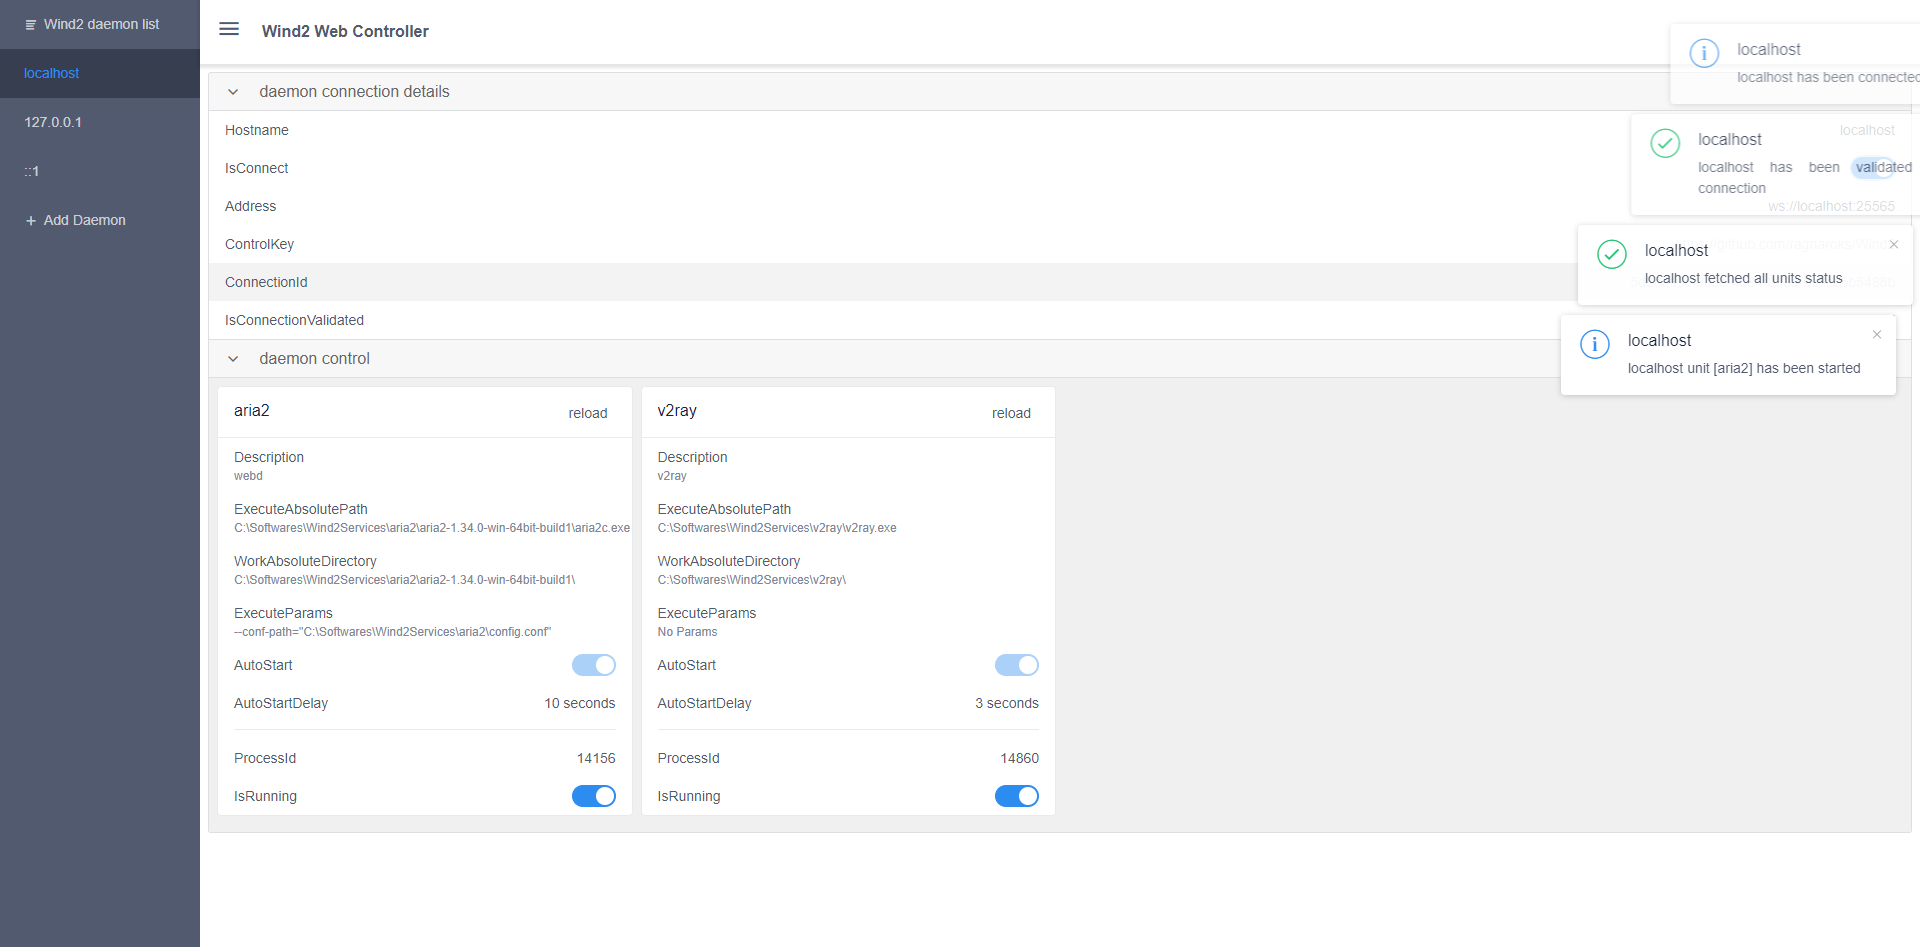Close the 'aria2 has been started' notification
The width and height of the screenshot is (1920, 947).
tap(1877, 334)
